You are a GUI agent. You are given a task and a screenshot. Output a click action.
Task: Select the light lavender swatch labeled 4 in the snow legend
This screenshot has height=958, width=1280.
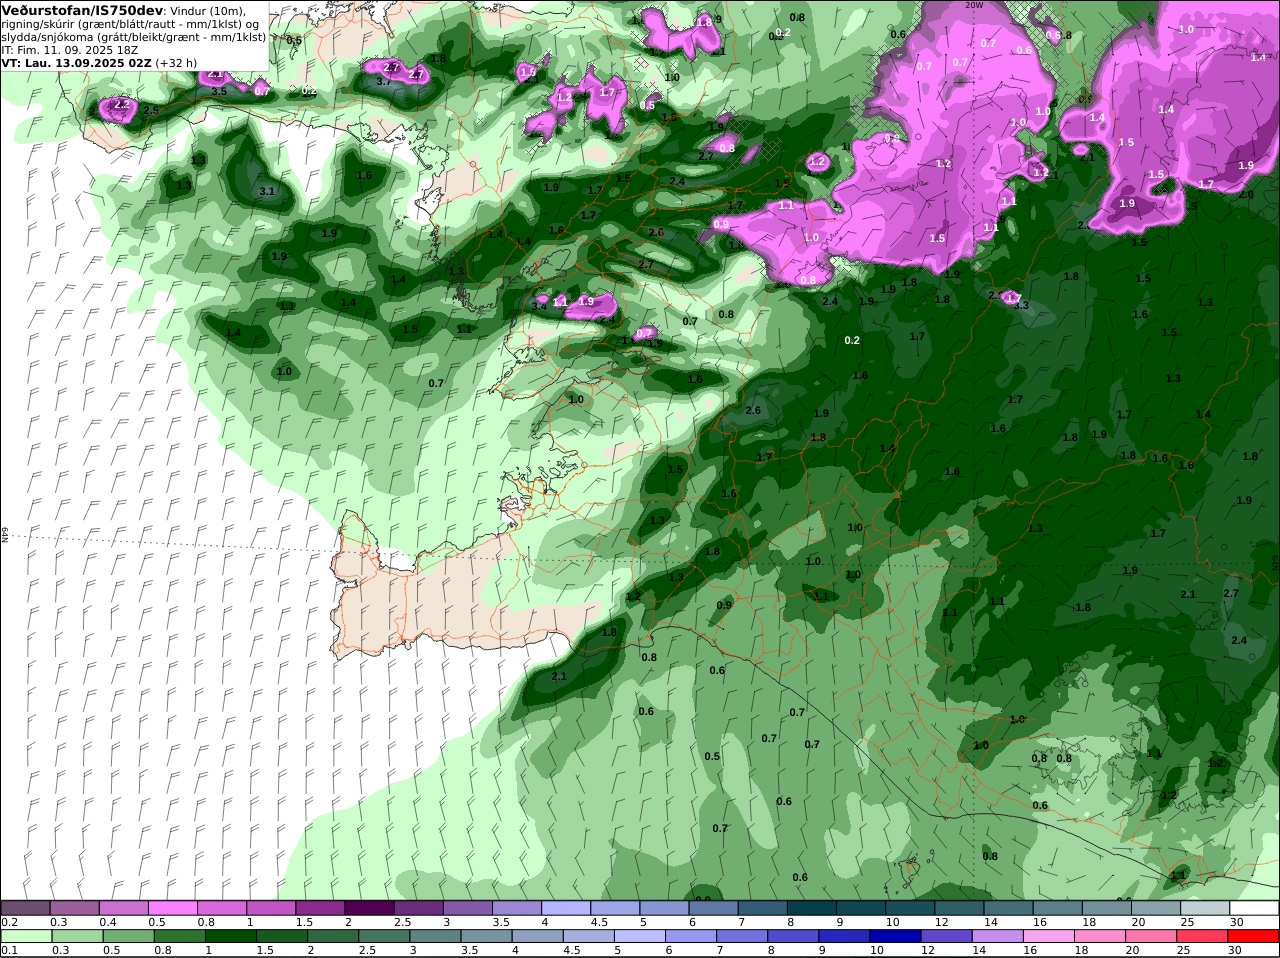click(566, 907)
